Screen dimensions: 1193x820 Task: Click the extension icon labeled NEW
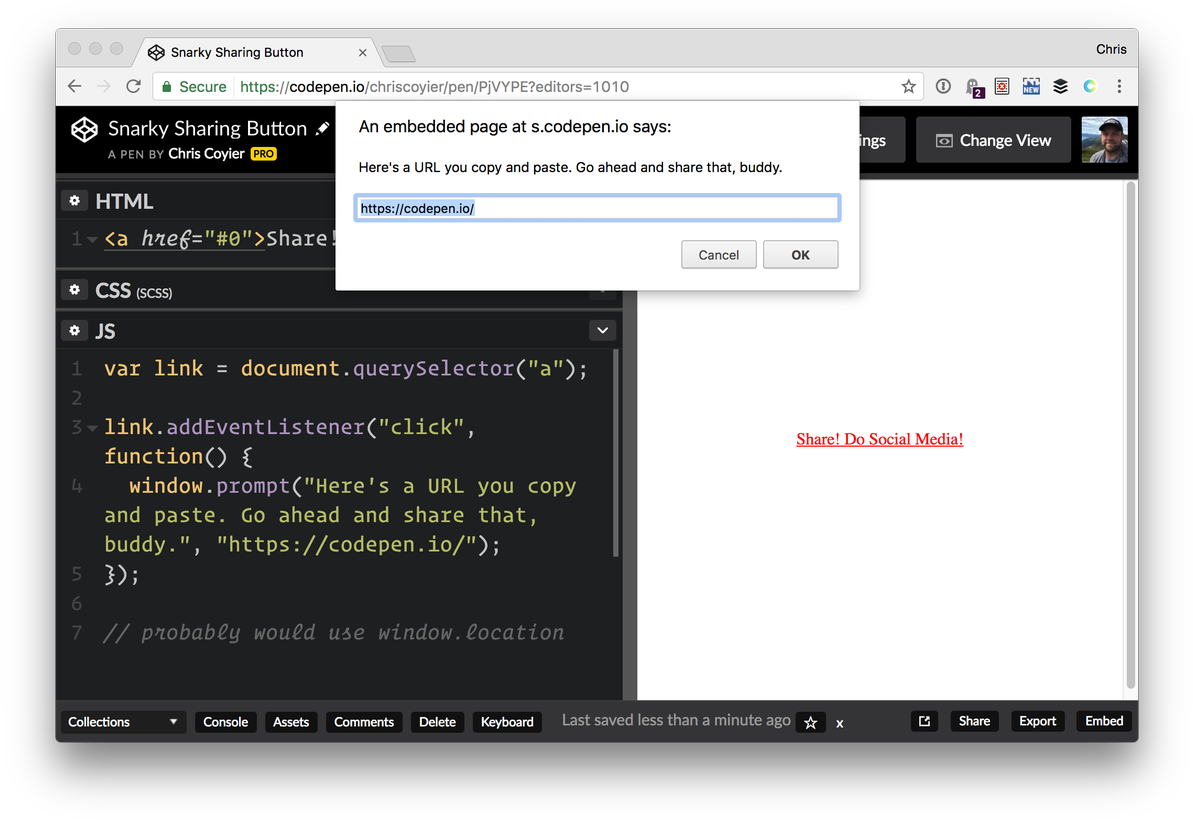[x=1031, y=87]
